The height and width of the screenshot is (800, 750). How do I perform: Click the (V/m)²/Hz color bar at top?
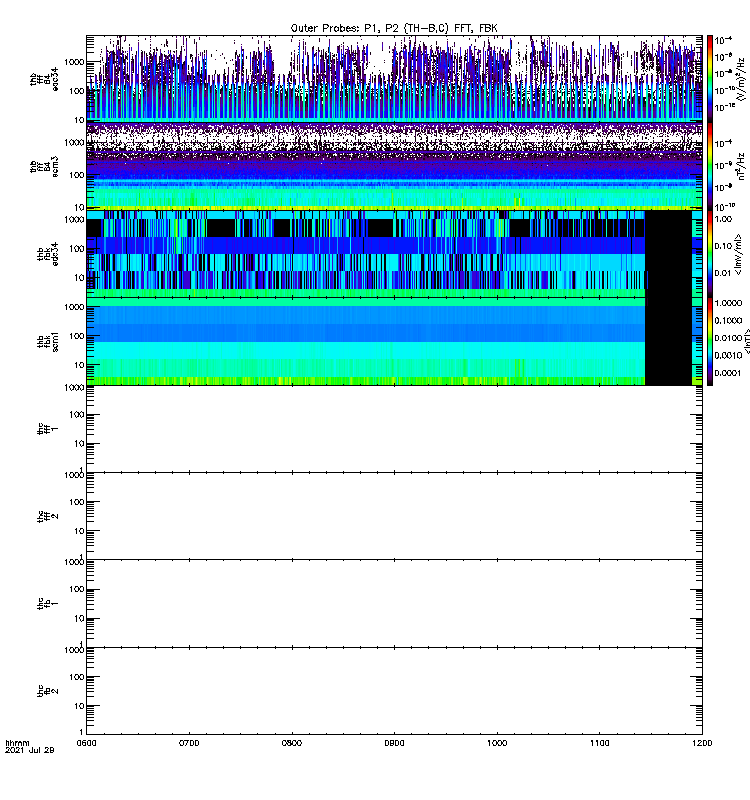(710, 78)
